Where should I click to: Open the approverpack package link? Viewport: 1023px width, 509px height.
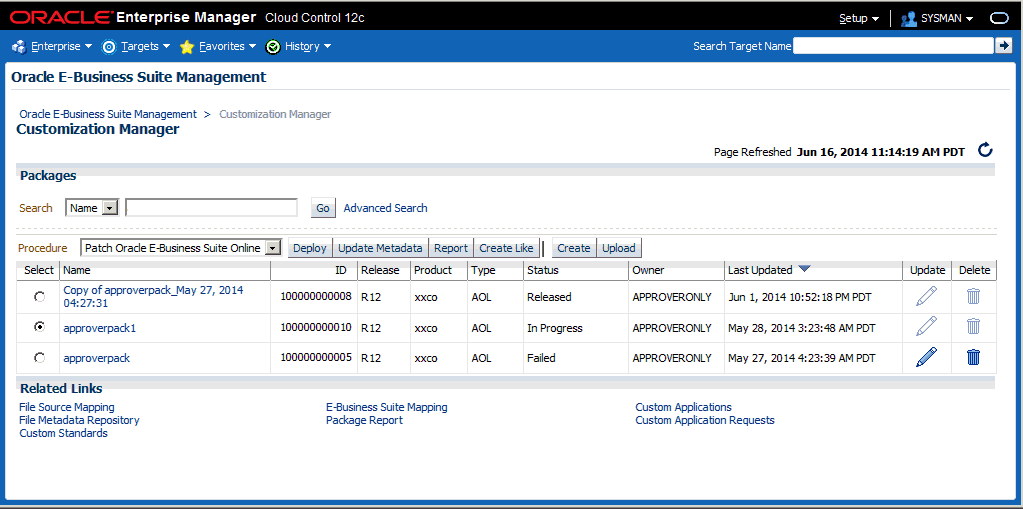pyautogui.click(x=97, y=358)
